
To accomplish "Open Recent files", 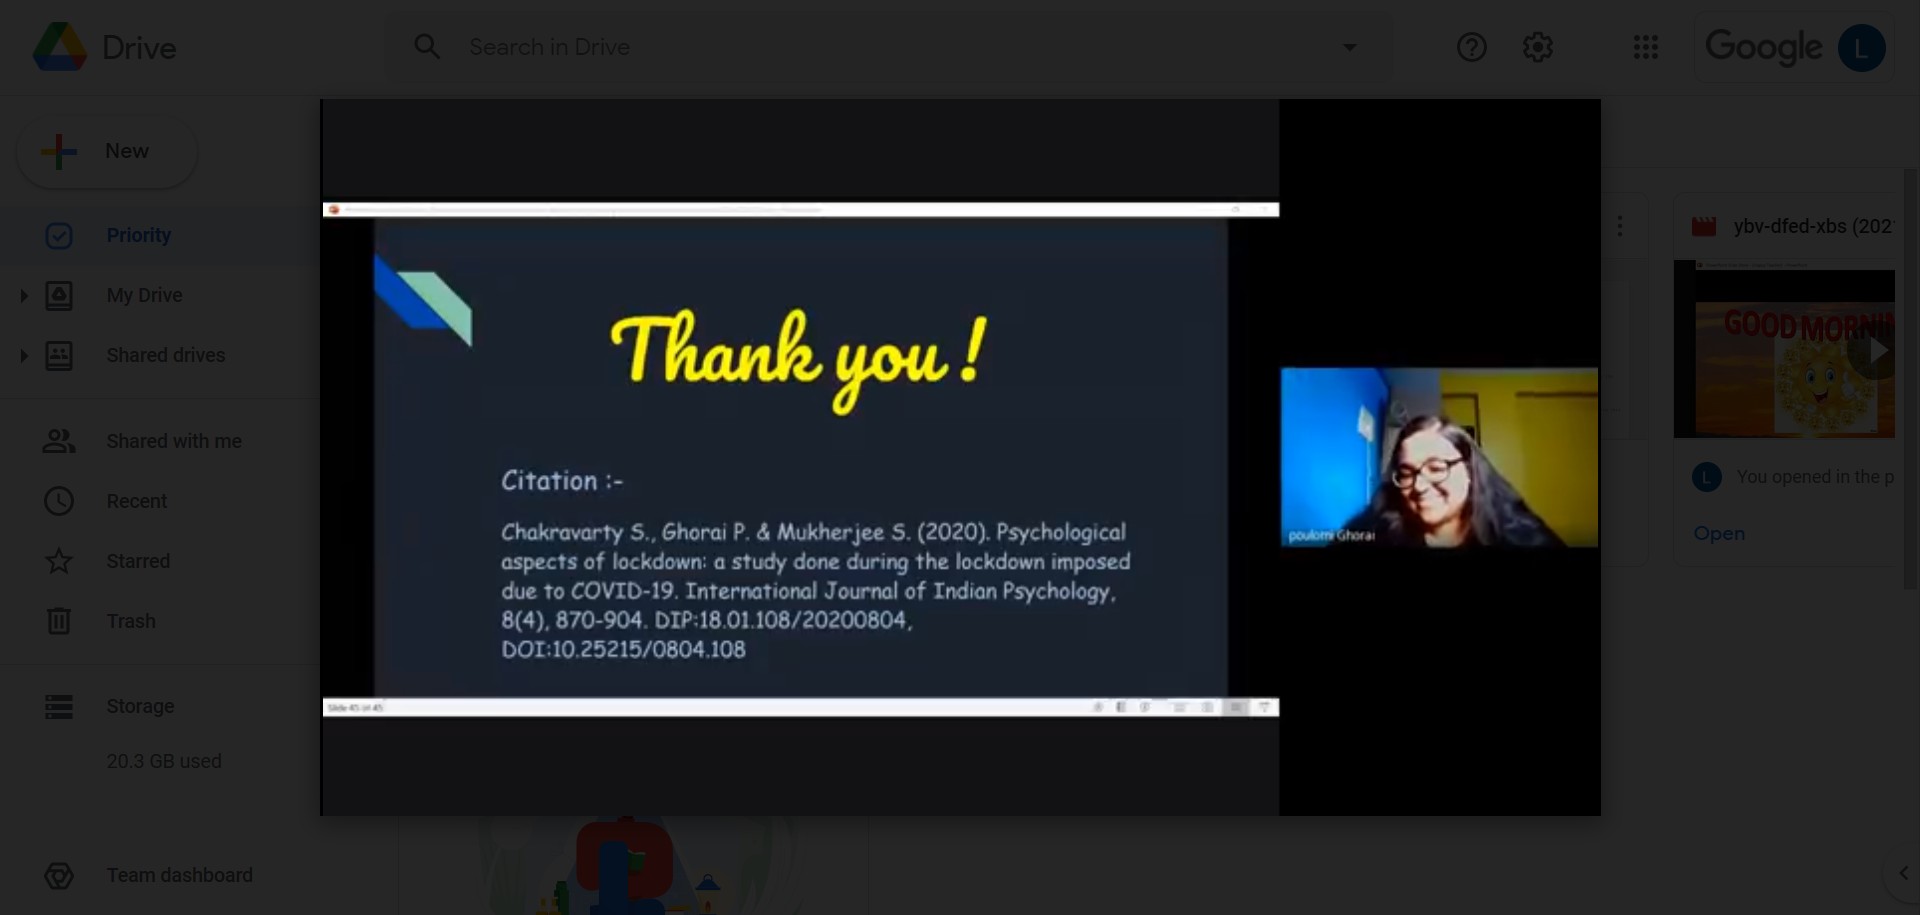I will click(x=136, y=501).
